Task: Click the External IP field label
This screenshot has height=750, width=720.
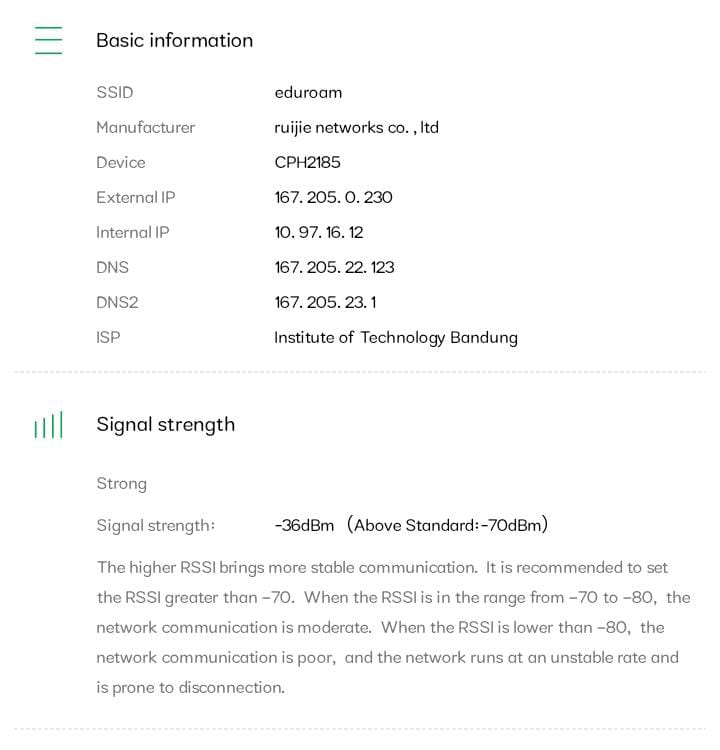Action: coord(135,197)
